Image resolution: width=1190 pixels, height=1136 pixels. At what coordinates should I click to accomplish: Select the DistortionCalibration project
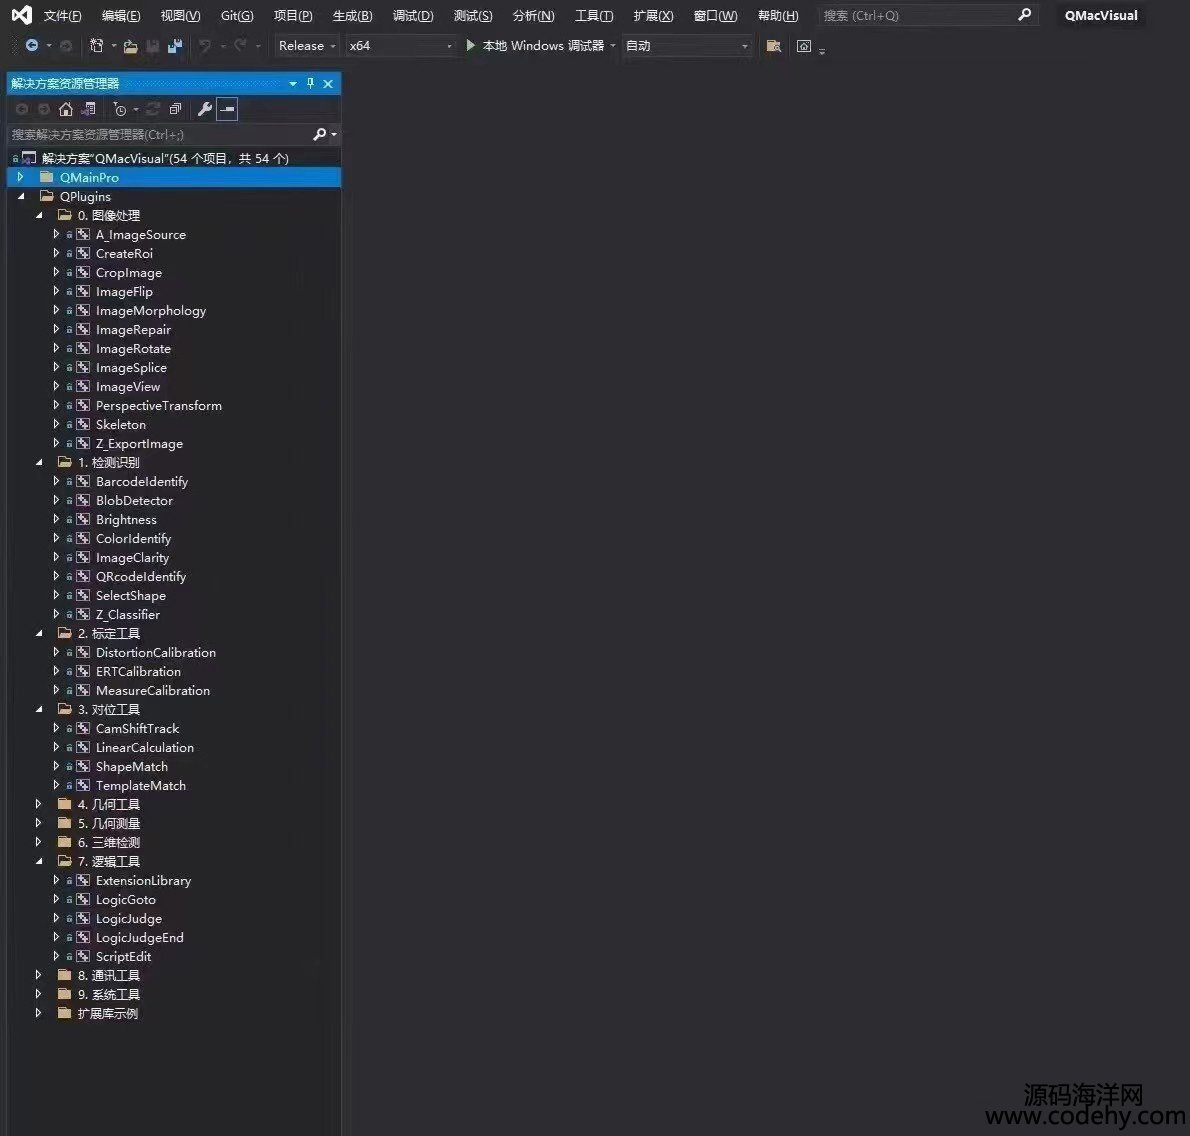tap(156, 653)
